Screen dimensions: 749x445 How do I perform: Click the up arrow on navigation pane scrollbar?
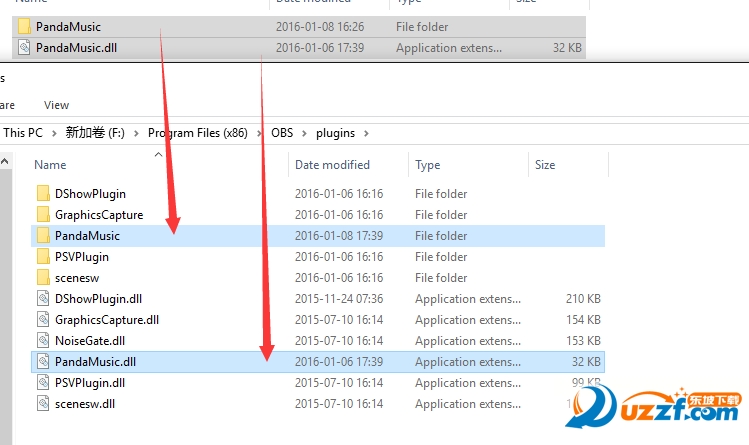(5, 161)
